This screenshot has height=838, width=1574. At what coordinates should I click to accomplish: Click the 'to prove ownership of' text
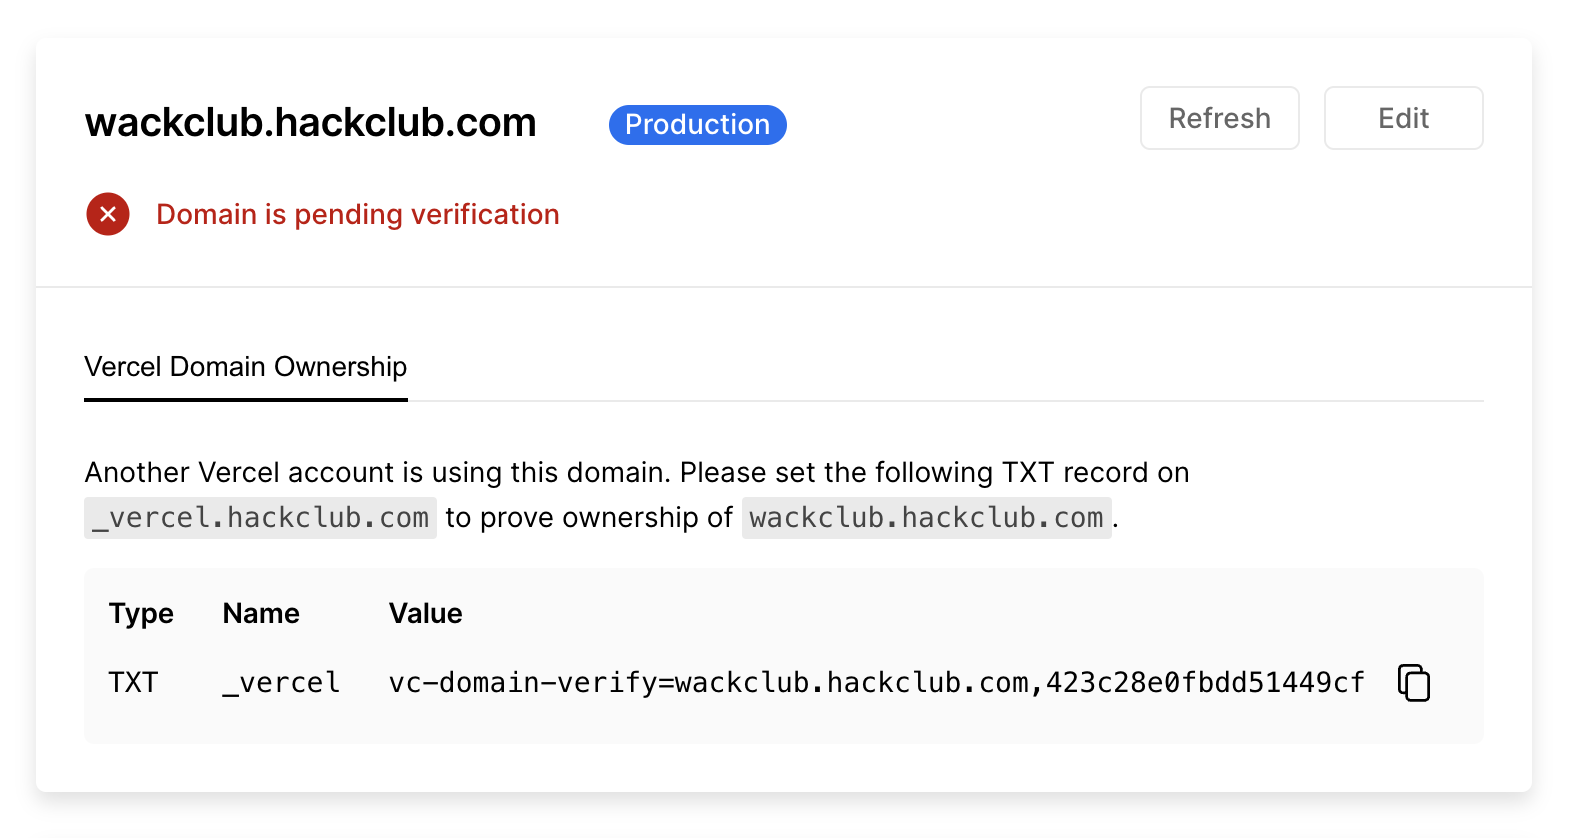589,518
